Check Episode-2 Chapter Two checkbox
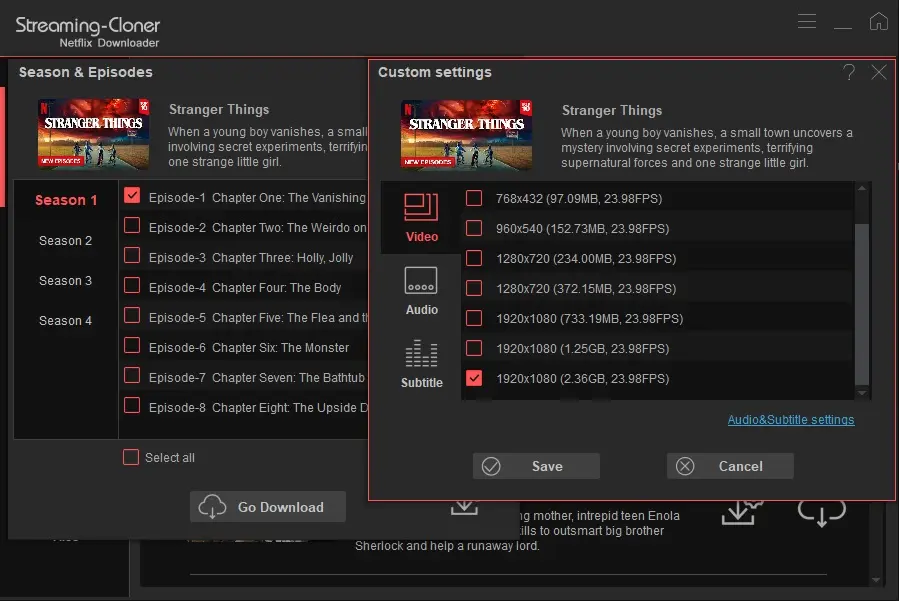Screen dimensions: 899x601 point(132,225)
